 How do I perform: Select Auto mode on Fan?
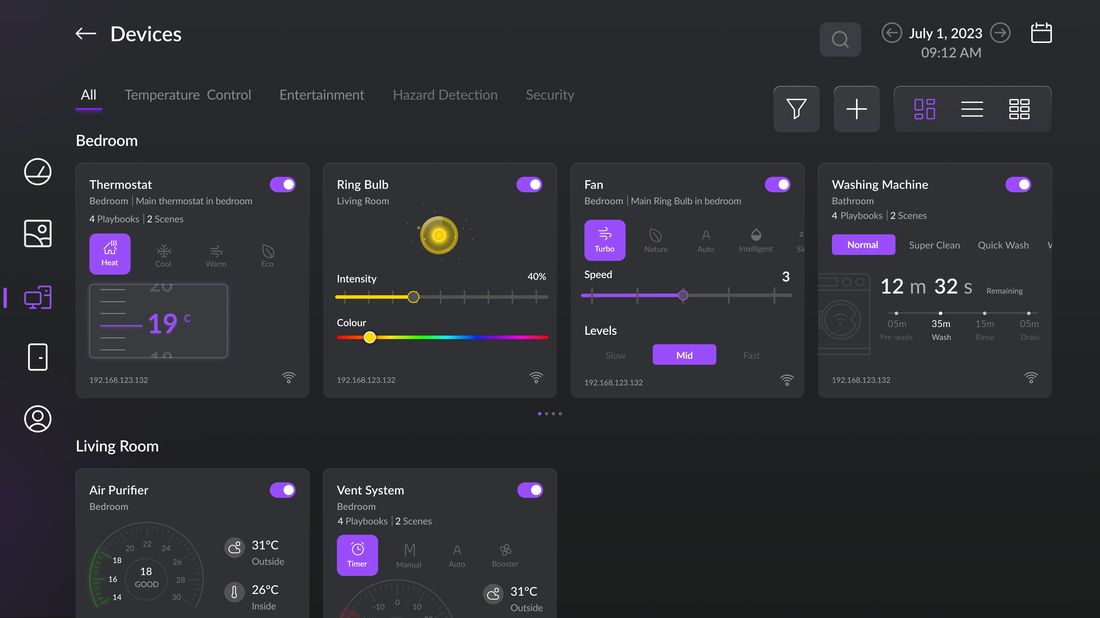coord(706,241)
